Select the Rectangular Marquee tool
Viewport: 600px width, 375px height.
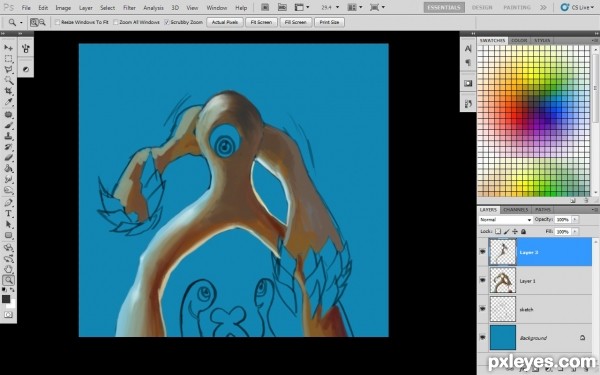[x=8, y=59]
